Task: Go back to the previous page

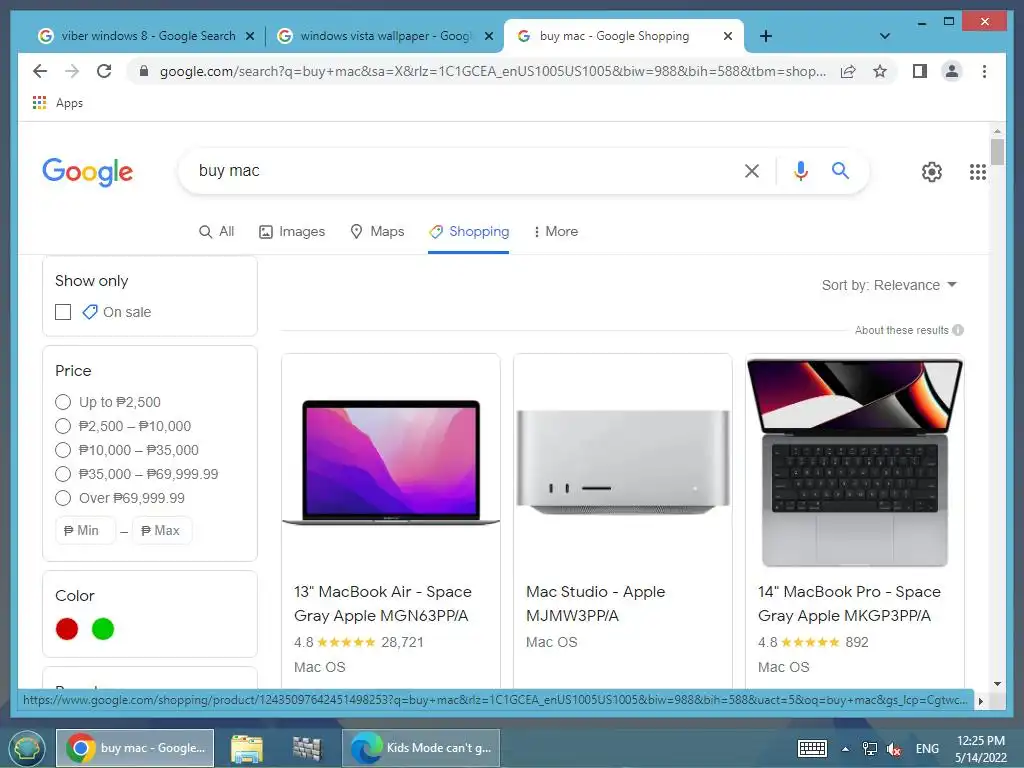Action: (40, 71)
